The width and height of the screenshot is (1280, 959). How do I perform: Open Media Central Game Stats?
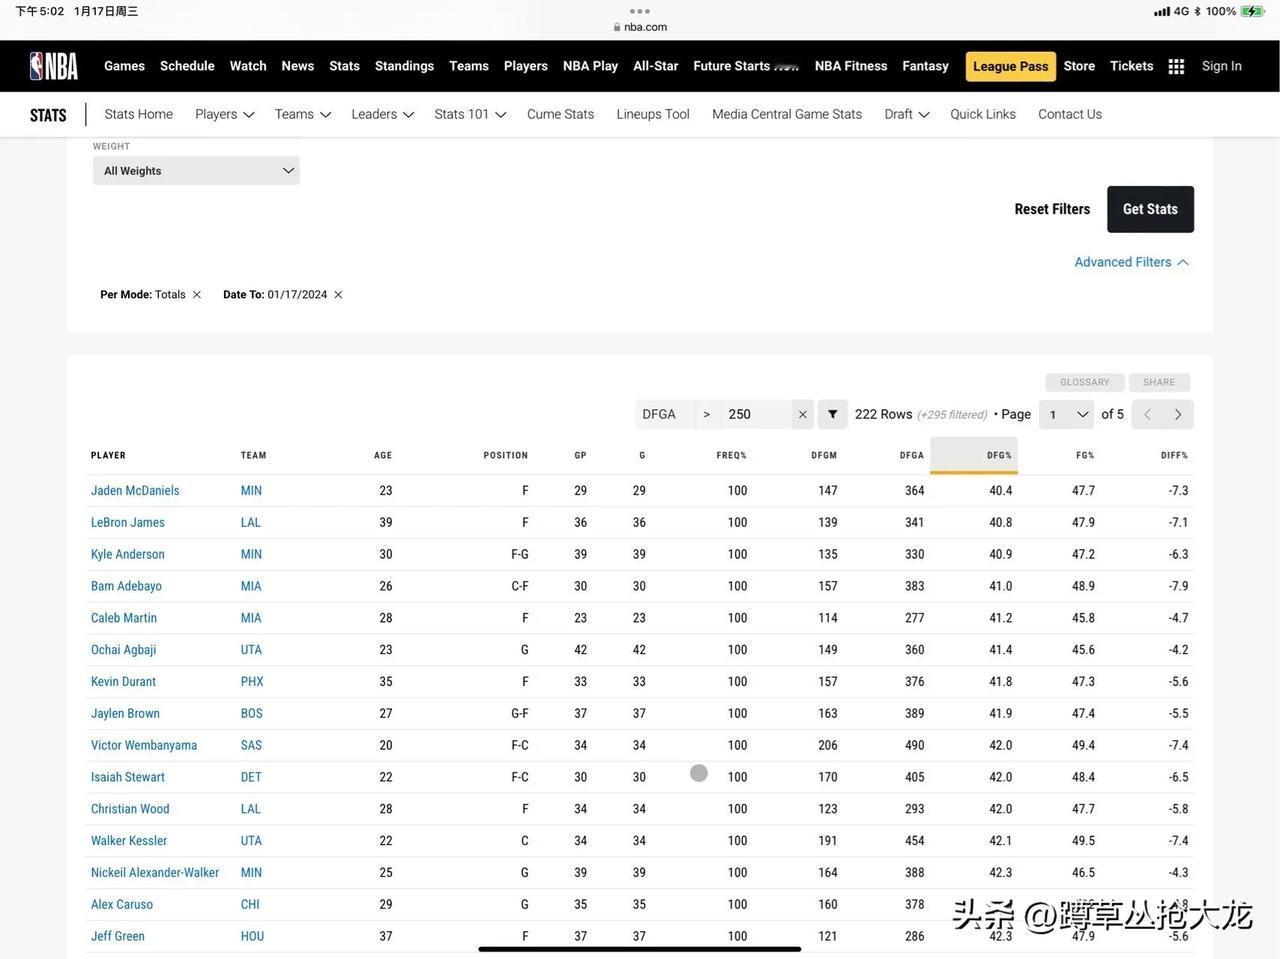(x=787, y=114)
